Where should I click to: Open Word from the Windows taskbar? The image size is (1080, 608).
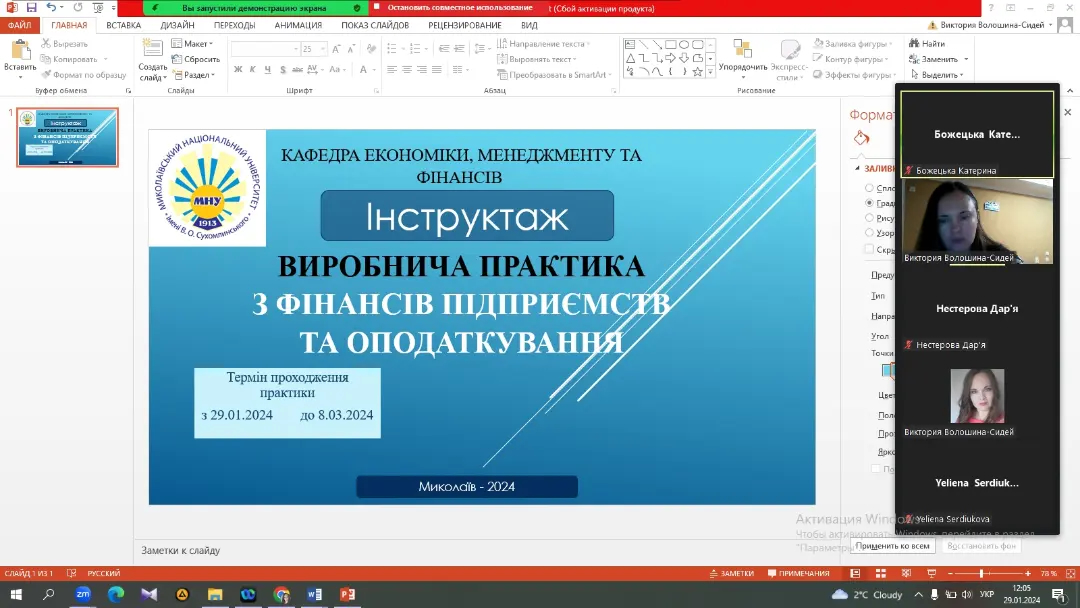[314, 594]
